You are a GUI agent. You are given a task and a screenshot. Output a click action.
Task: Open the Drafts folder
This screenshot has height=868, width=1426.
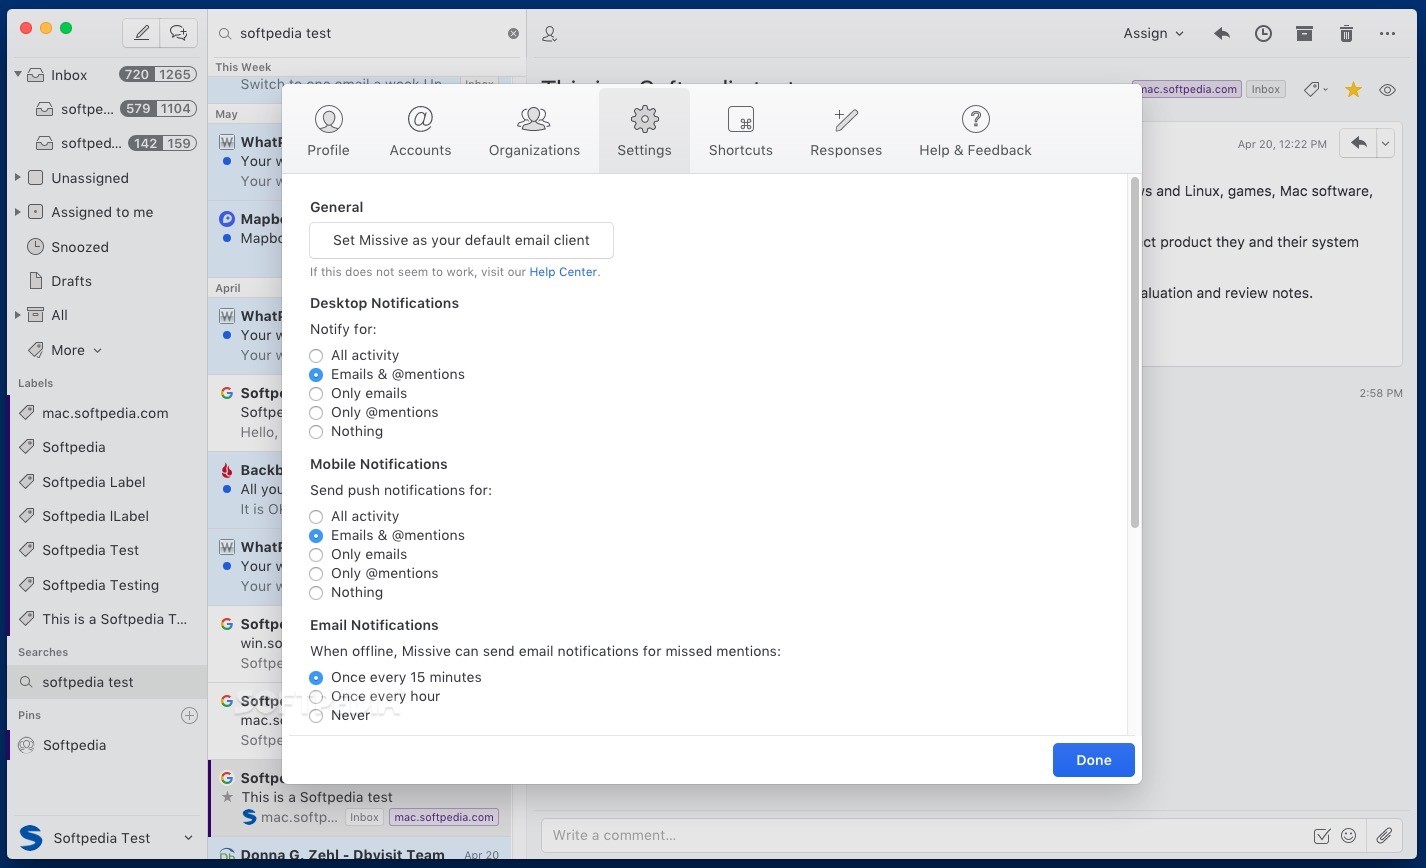(71, 281)
